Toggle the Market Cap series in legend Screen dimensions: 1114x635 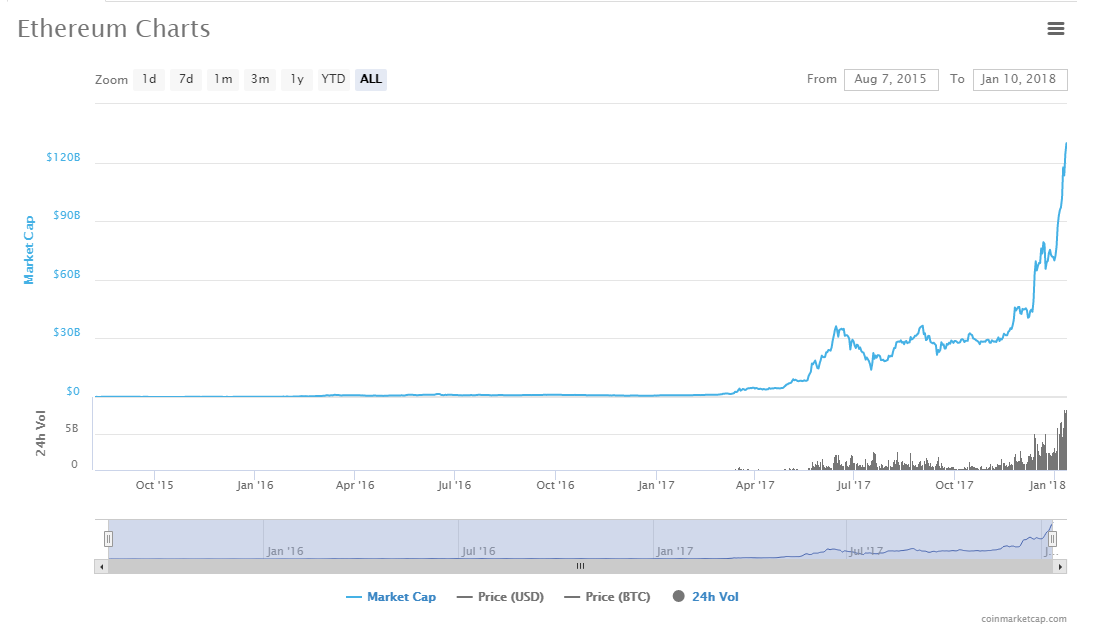(391, 597)
